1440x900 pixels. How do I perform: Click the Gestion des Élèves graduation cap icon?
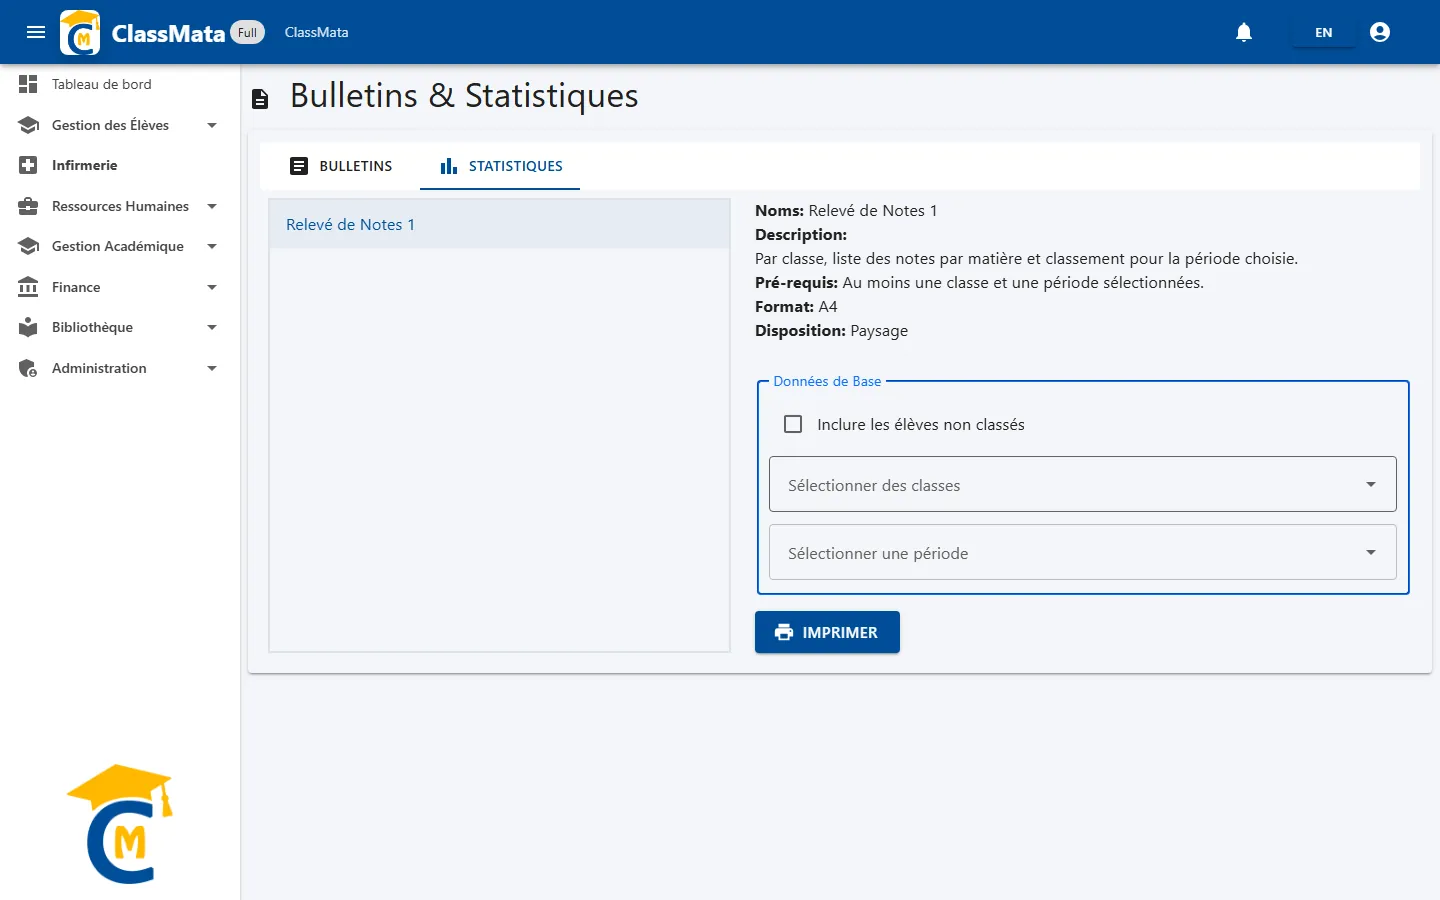[28, 125]
